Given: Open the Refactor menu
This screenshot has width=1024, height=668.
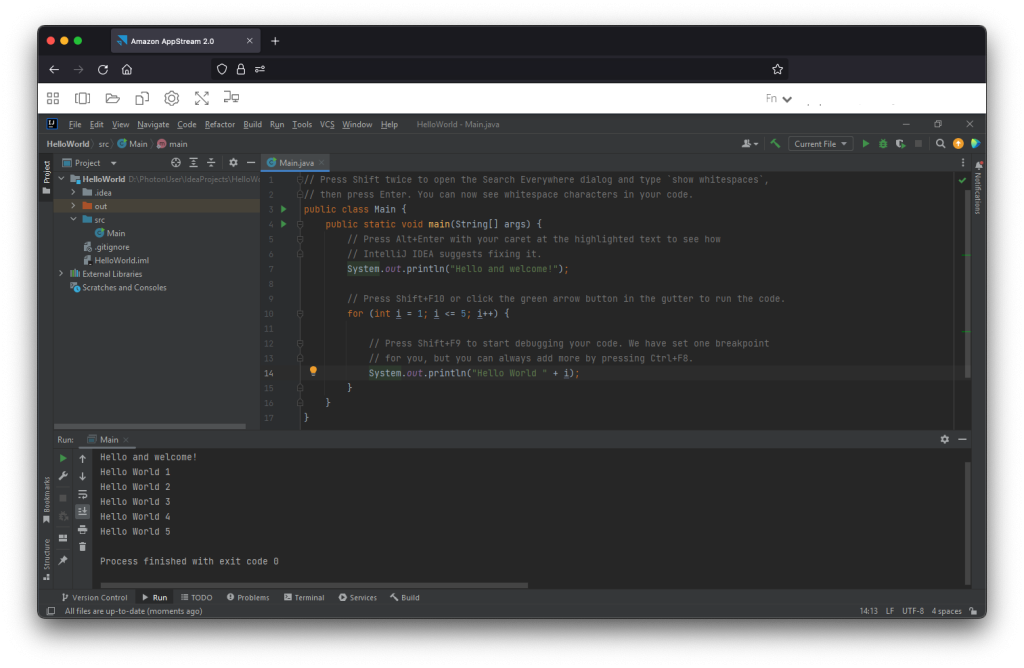Looking at the screenshot, I should [220, 124].
